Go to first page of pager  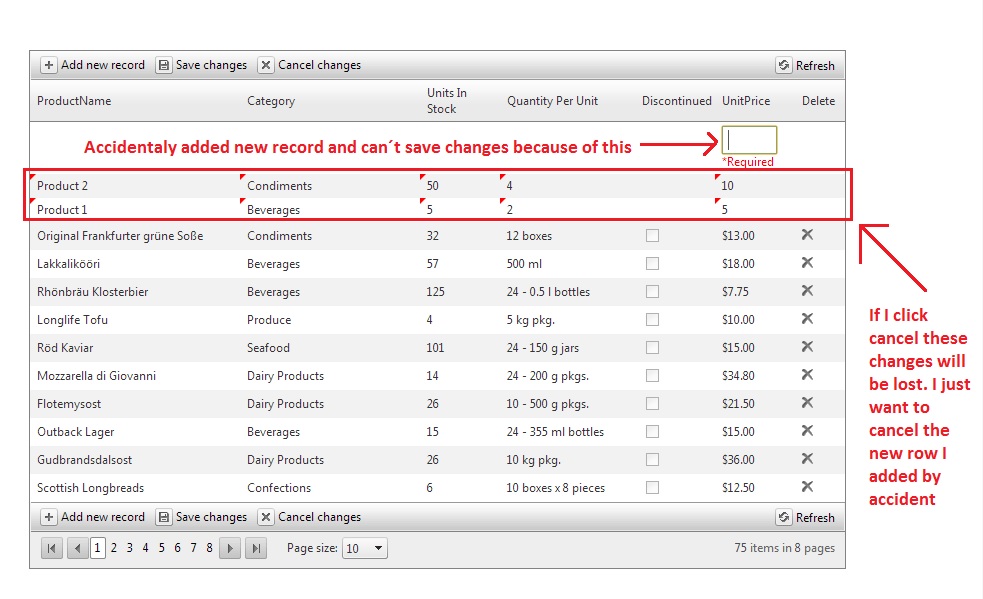[52, 548]
